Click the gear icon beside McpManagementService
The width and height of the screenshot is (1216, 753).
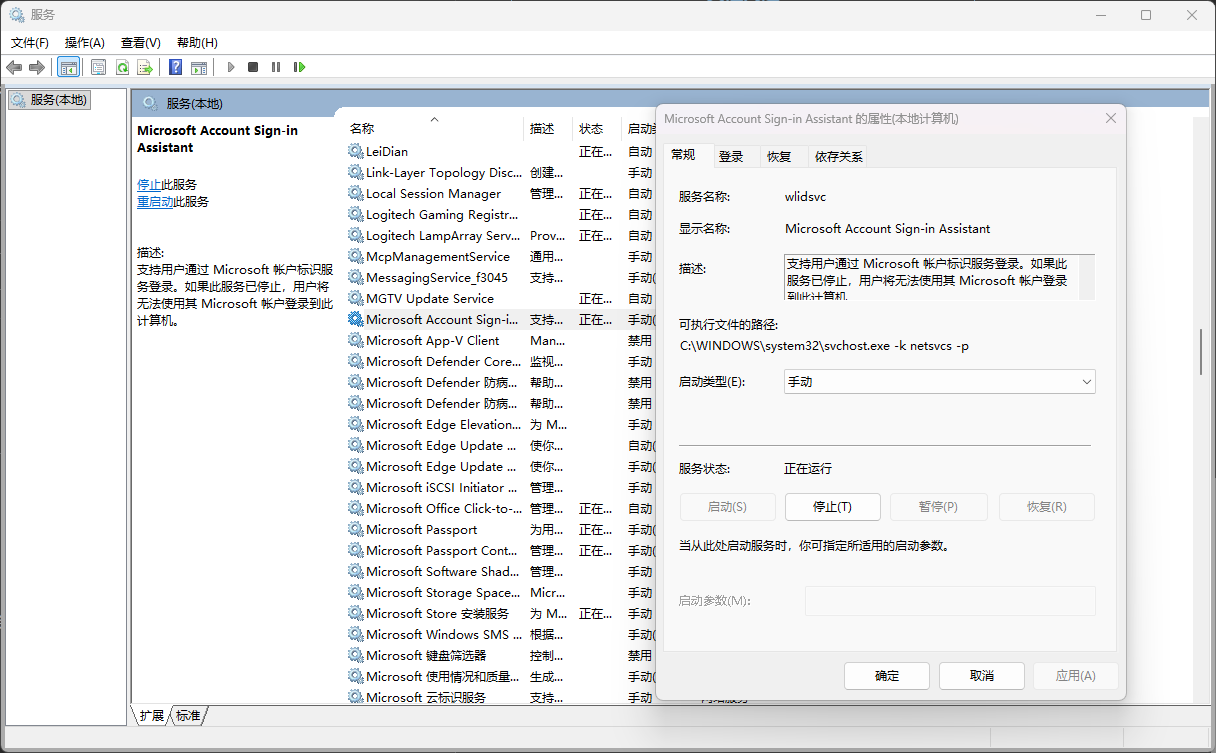click(355, 256)
